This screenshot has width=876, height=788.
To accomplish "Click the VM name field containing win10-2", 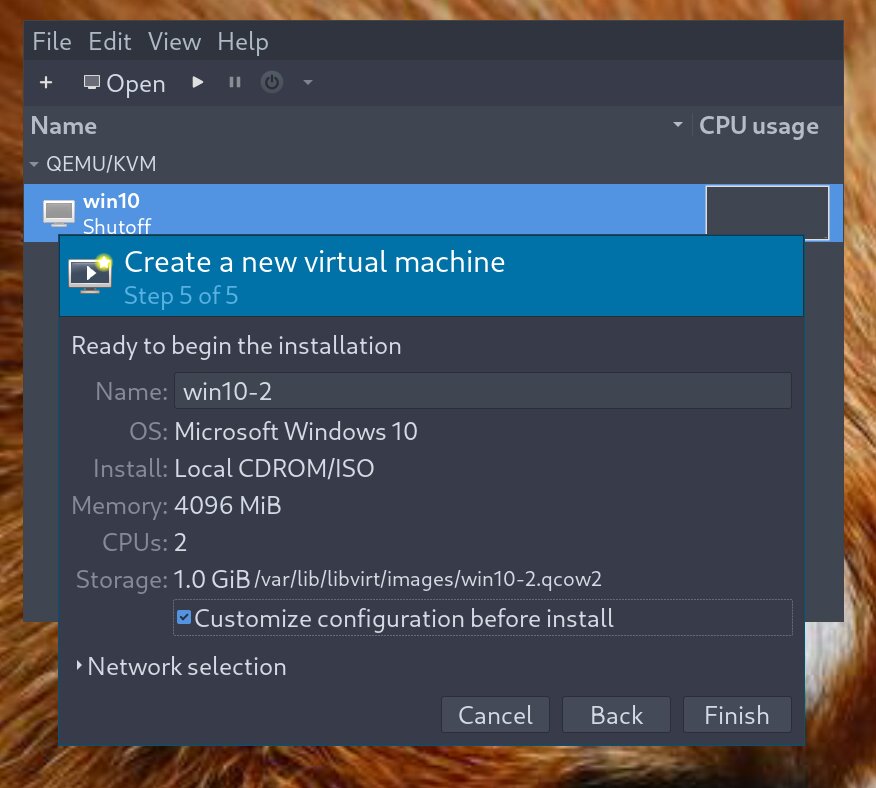I will click(483, 391).
